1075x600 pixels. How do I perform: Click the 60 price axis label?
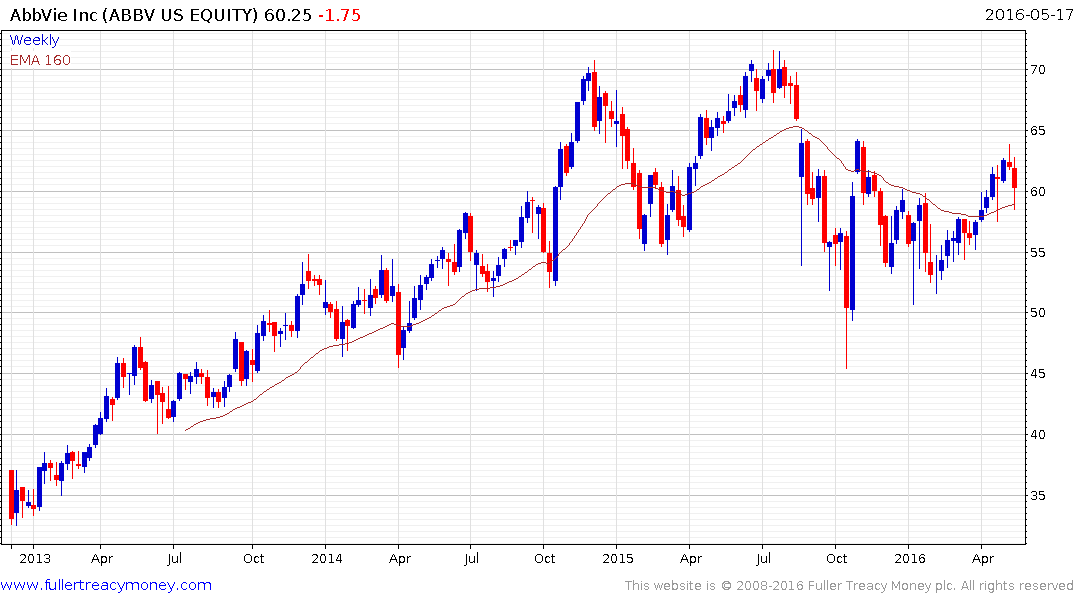coord(1037,191)
